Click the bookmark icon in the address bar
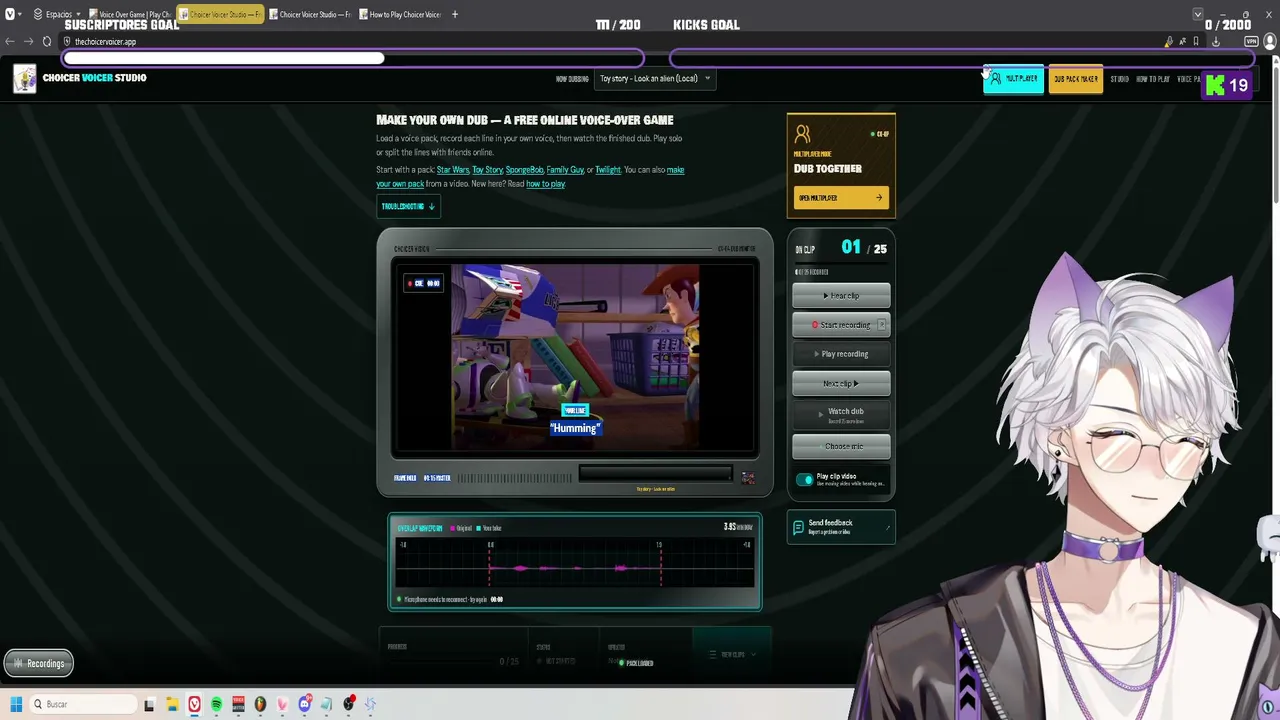Screen dimensions: 1280x720 click(1196, 42)
